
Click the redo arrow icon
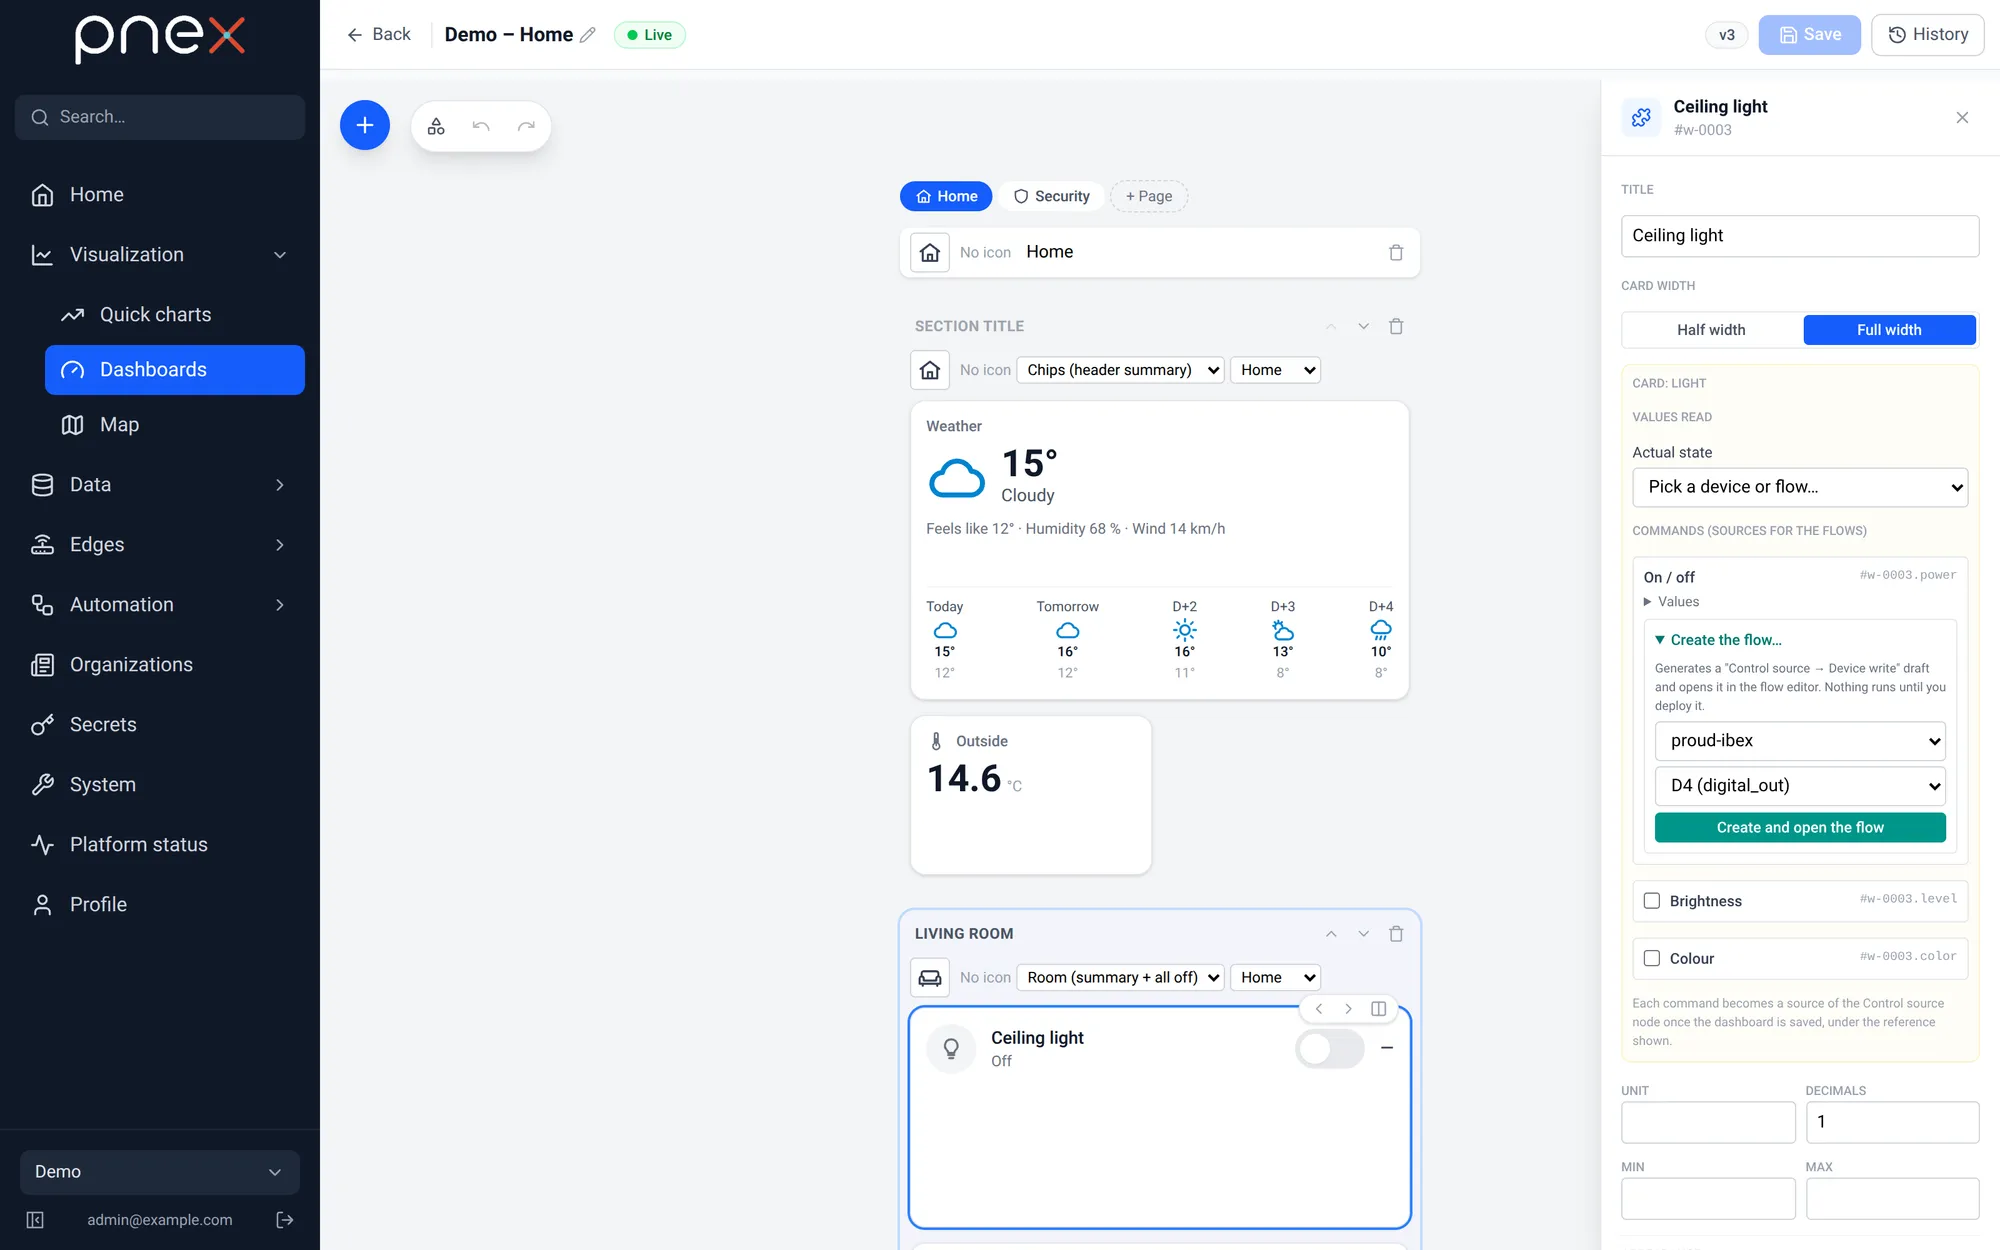526,126
